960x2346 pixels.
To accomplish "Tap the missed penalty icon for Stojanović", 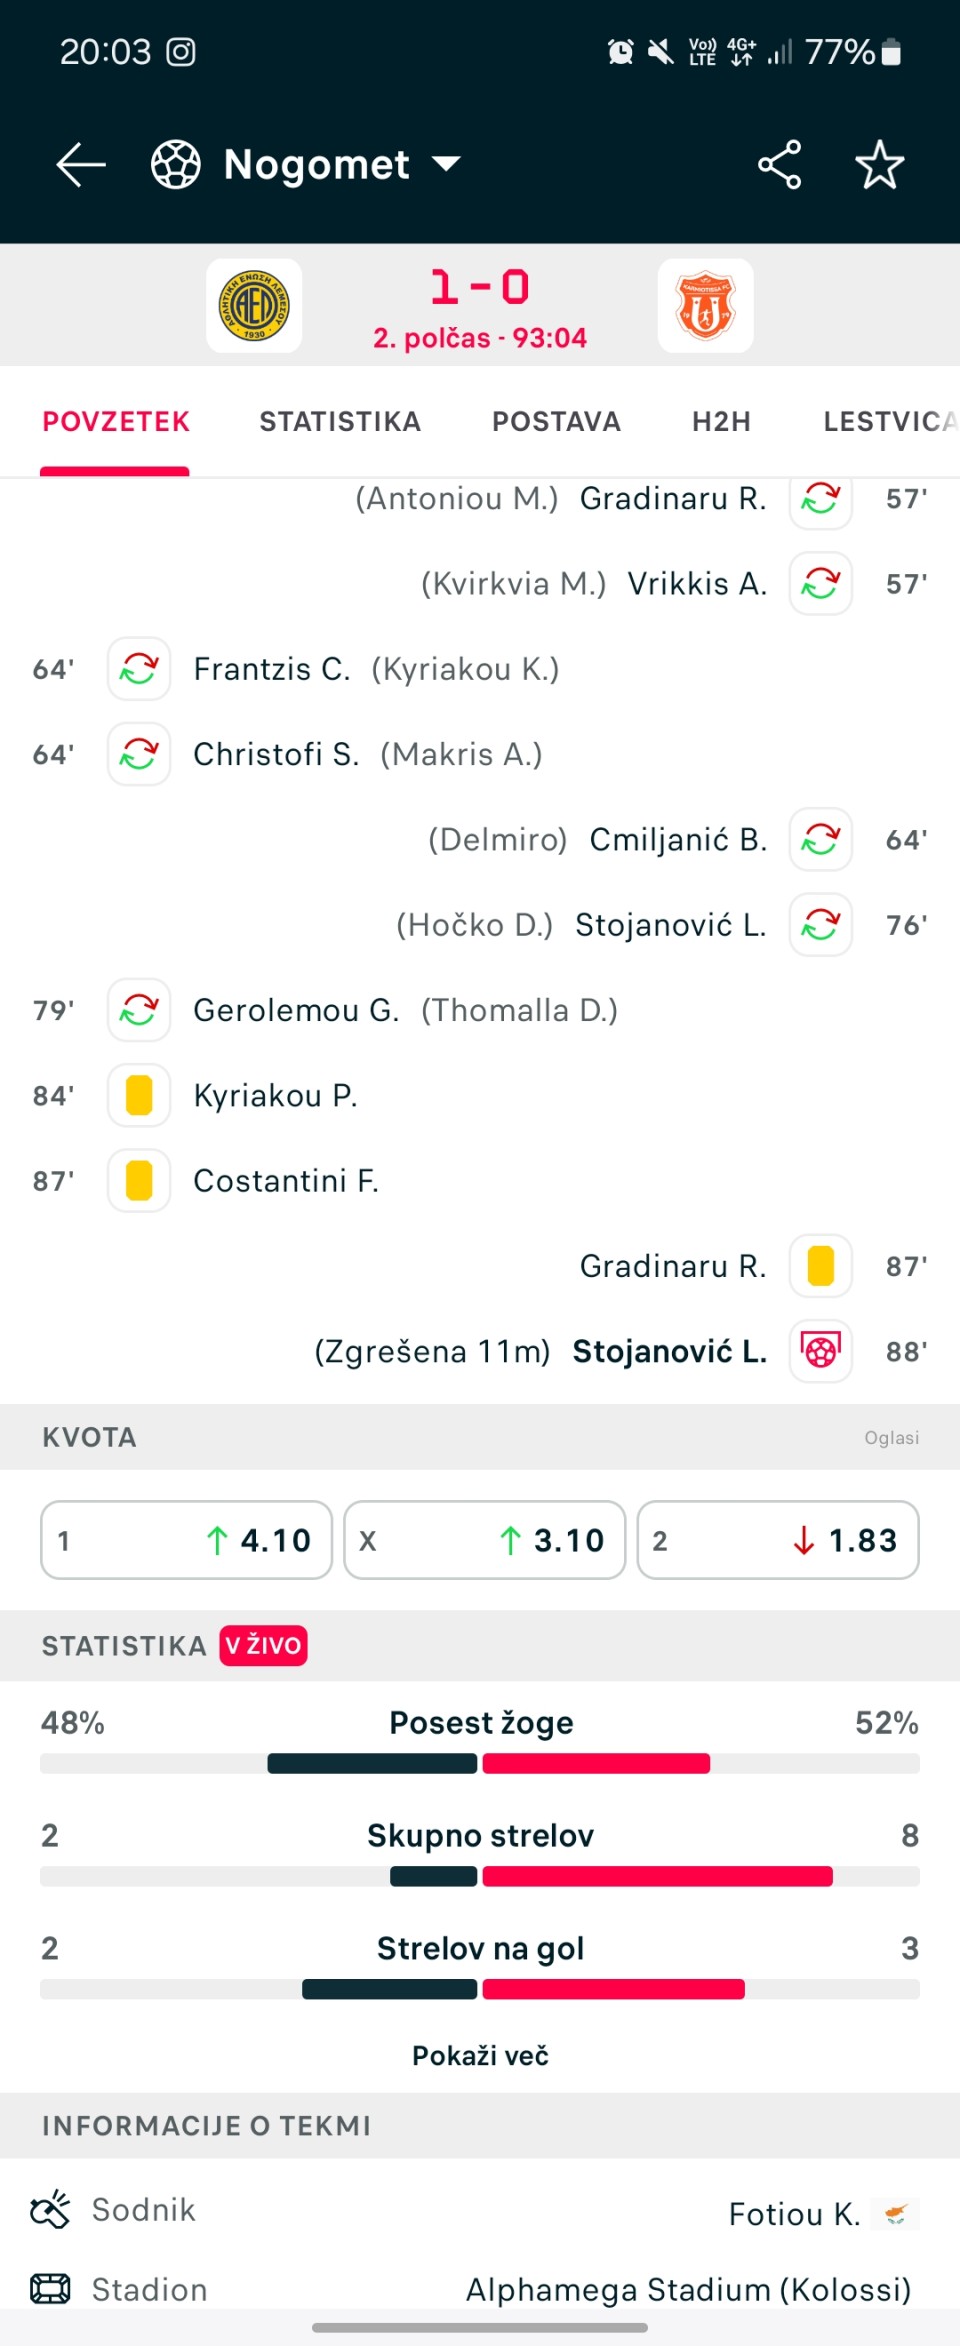I will [821, 1352].
